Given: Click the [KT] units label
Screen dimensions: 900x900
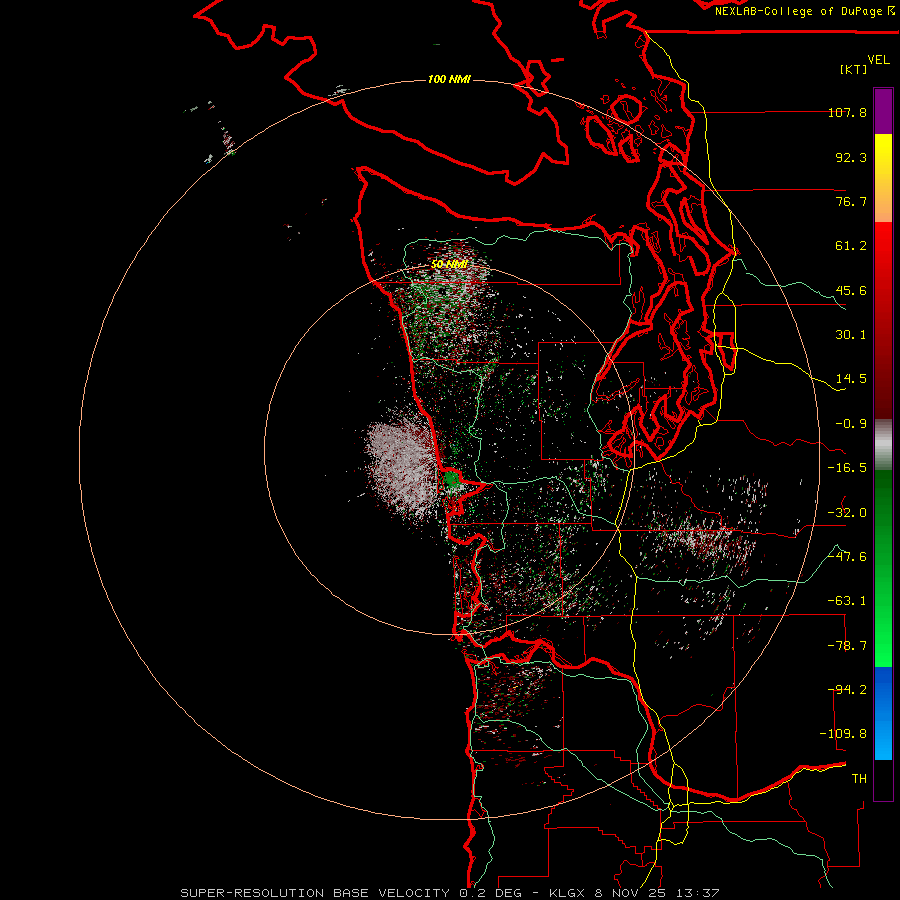Looking at the screenshot, I should click(854, 69).
